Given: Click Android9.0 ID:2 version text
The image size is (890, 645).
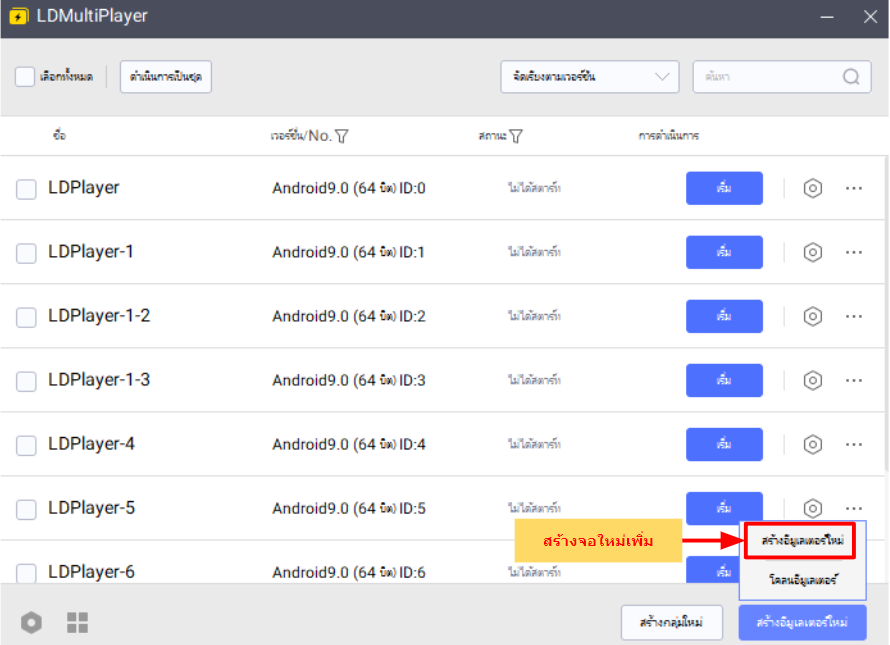Looking at the screenshot, I should [x=349, y=316].
